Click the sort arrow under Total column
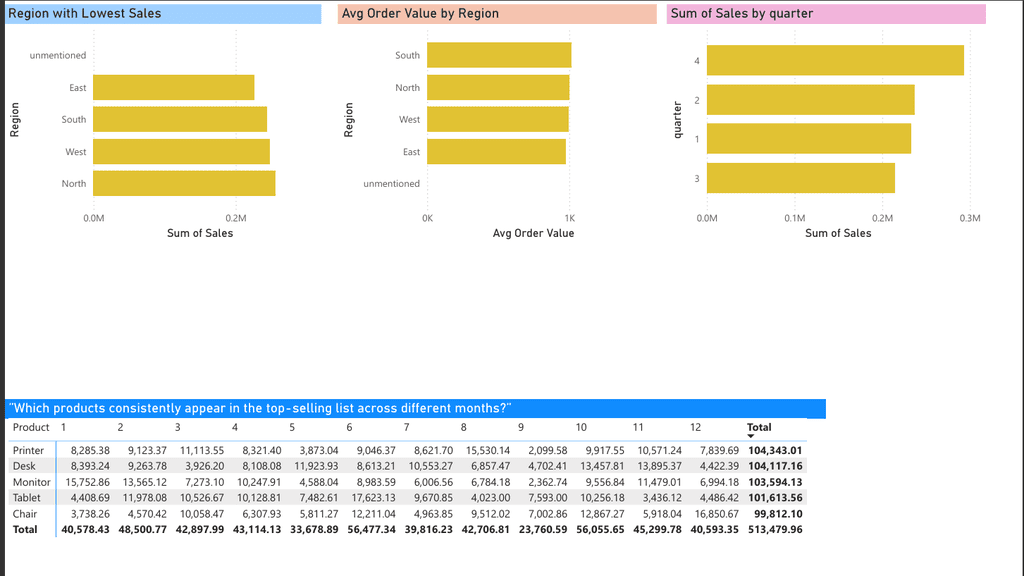This screenshot has height=576, width=1024. (x=752, y=437)
